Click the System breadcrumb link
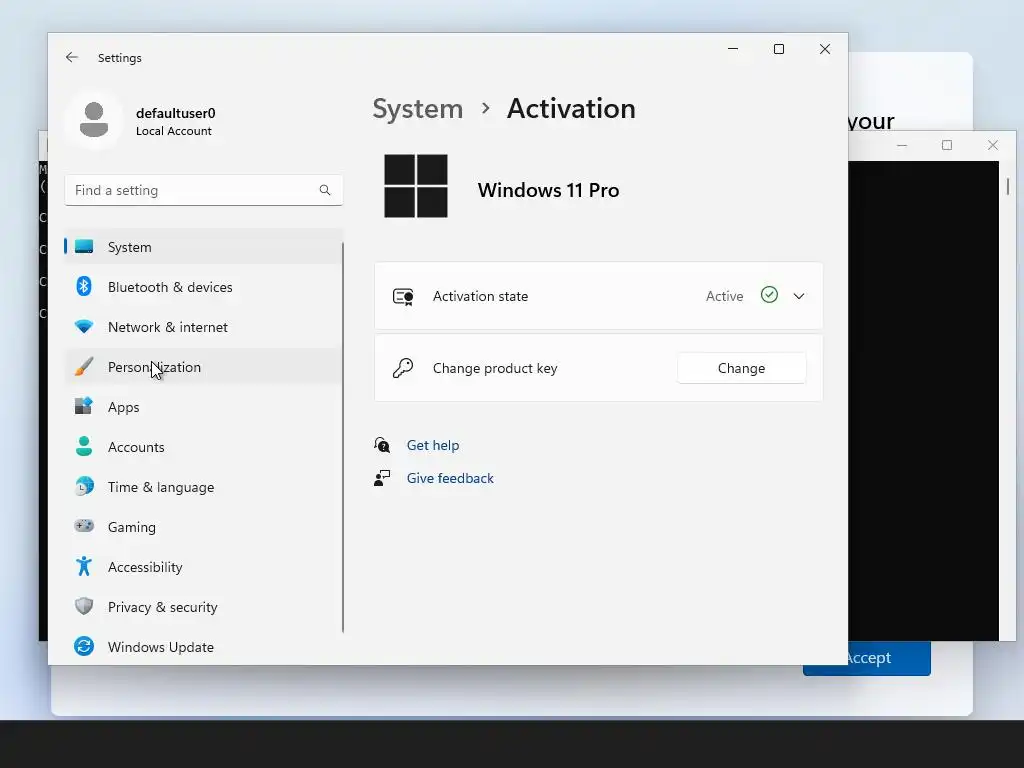The image size is (1024, 768). pyautogui.click(x=417, y=108)
